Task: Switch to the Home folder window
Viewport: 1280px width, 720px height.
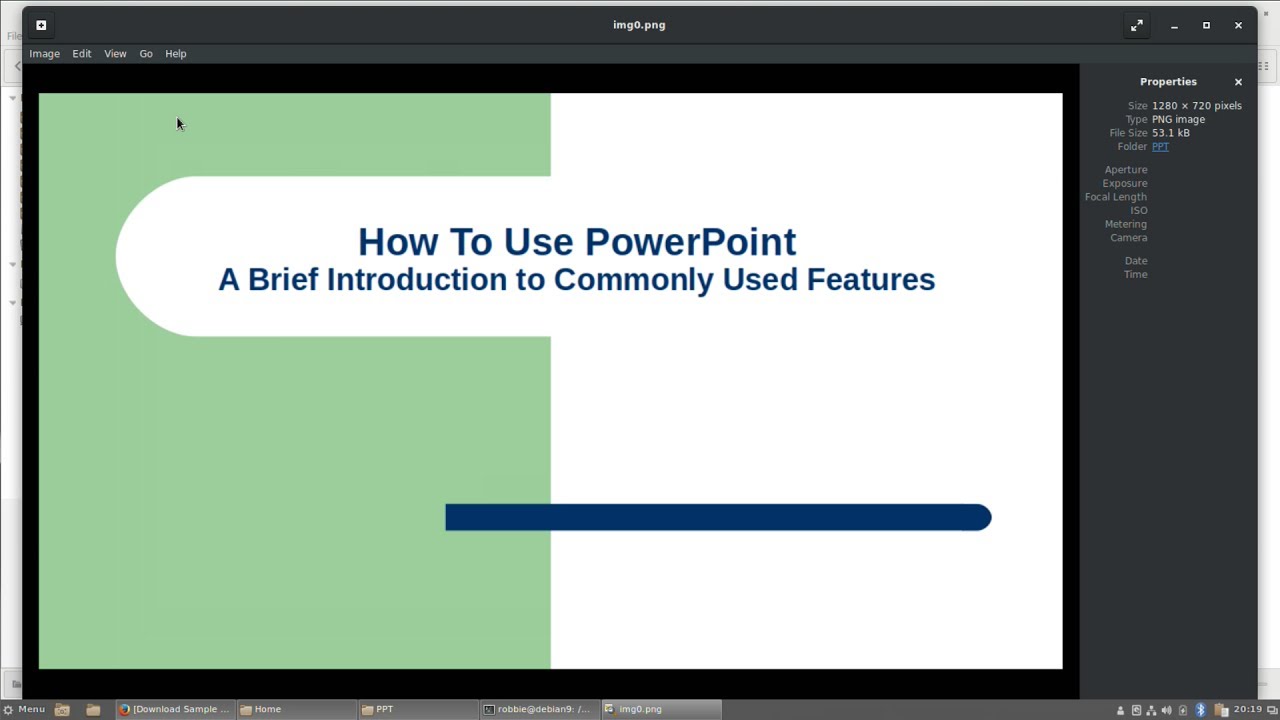Action: tap(296, 709)
